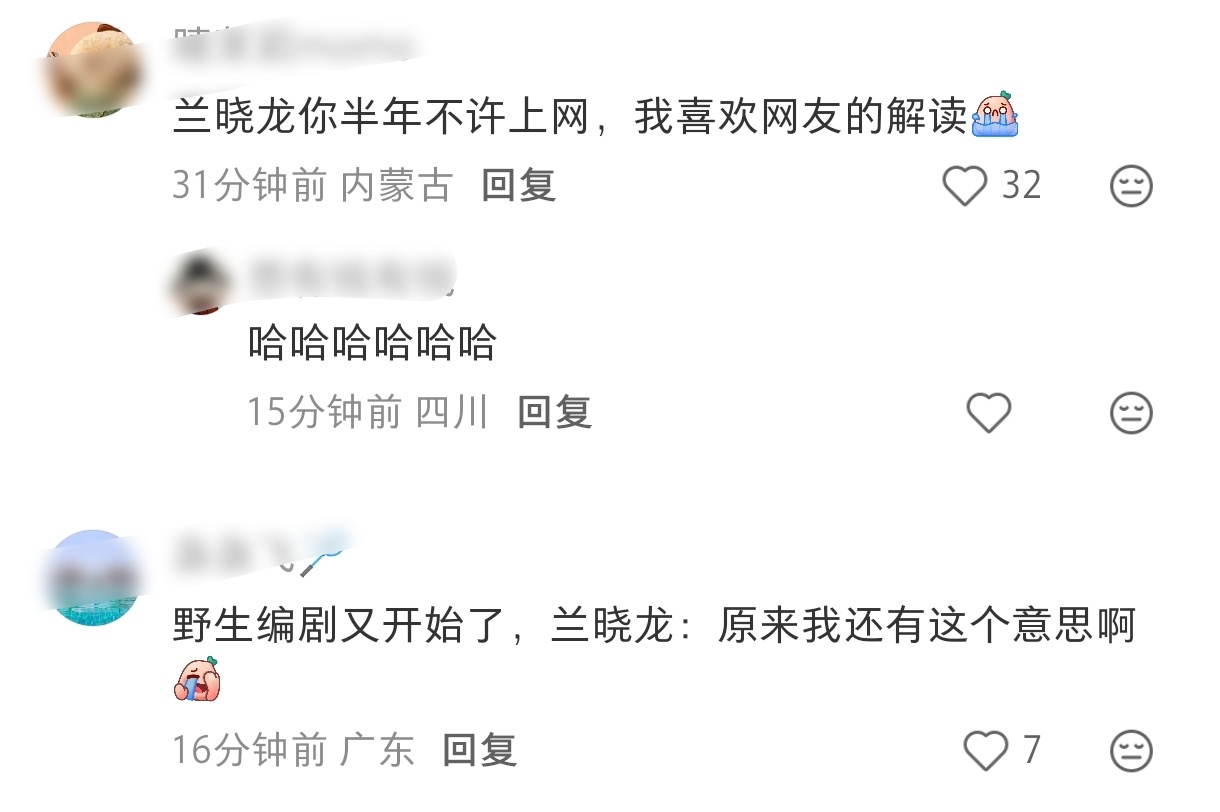Open the blue avatar of Guangdong commenter
The width and height of the screenshot is (1220, 812).
click(94, 578)
